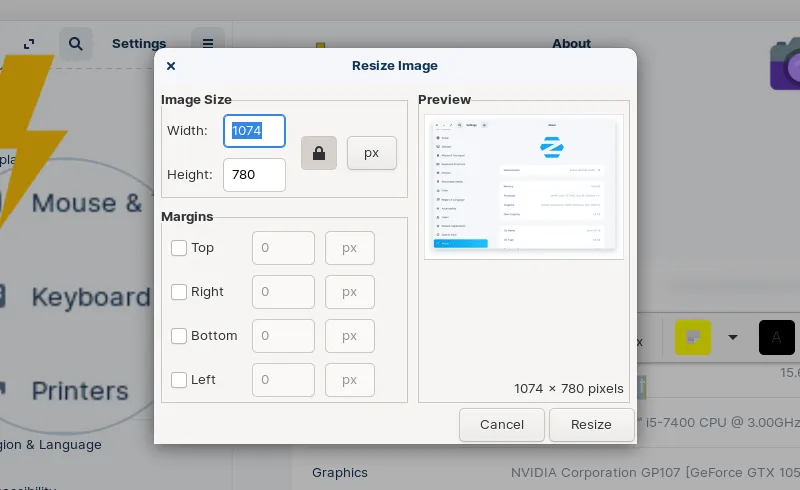Image resolution: width=800 pixels, height=490 pixels.
Task: Open the Top margin px unit dropdown
Action: pyautogui.click(x=350, y=248)
